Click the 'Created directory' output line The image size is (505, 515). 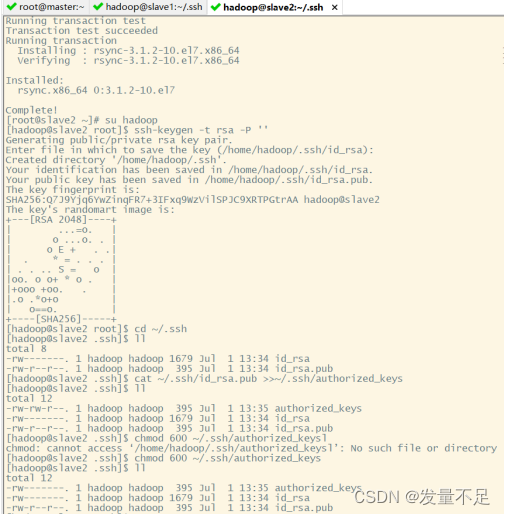[116, 160]
